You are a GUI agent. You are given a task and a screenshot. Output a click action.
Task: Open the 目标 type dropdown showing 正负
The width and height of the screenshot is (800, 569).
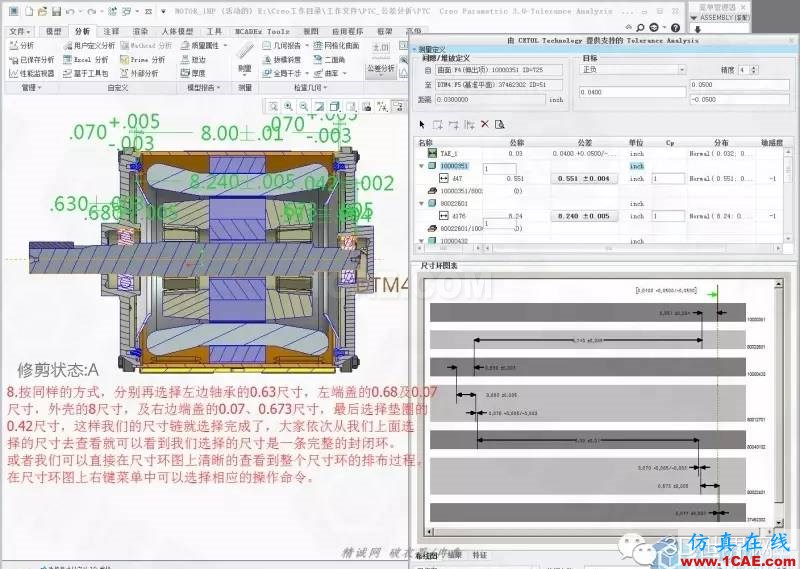tap(633, 69)
